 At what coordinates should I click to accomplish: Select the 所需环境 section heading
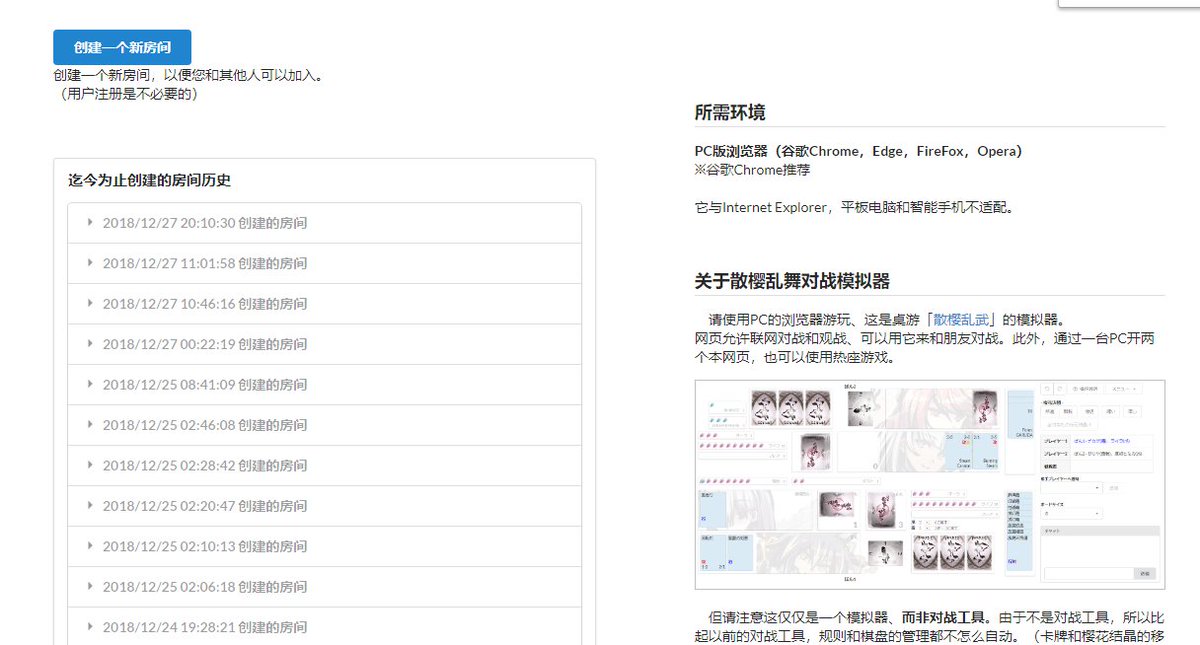tap(730, 113)
